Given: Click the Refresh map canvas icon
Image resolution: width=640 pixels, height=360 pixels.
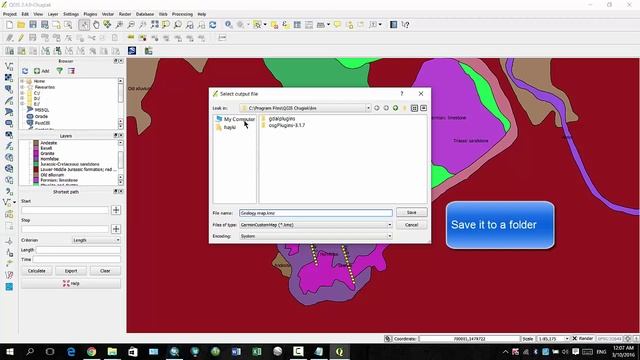Looking at the screenshot, I should [213, 25].
